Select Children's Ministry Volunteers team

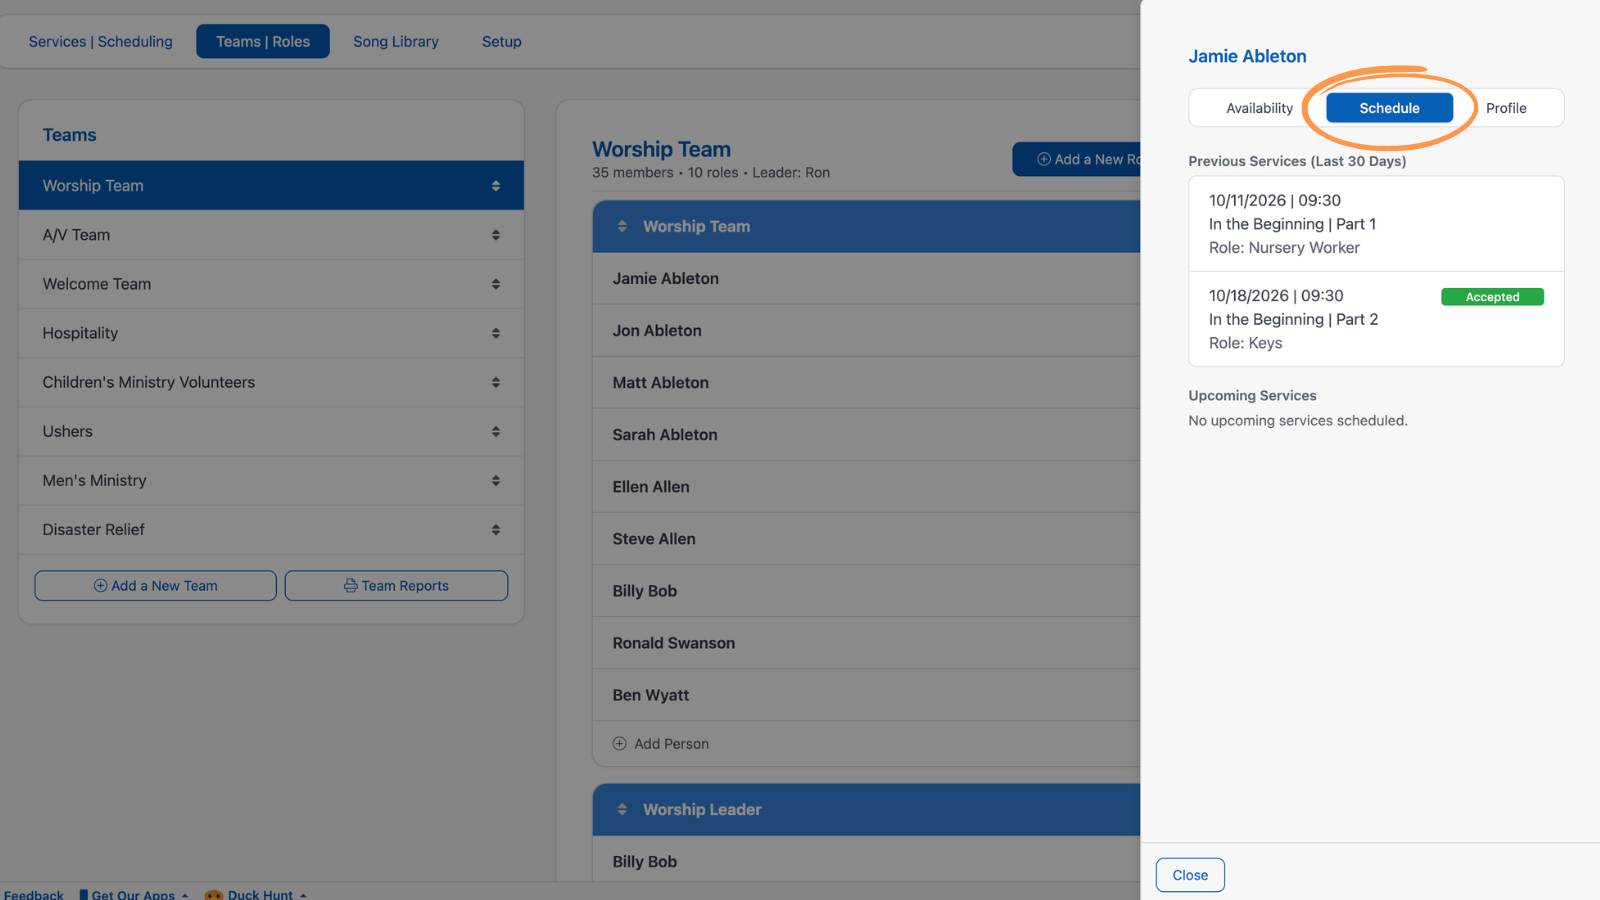pyautogui.click(x=271, y=382)
